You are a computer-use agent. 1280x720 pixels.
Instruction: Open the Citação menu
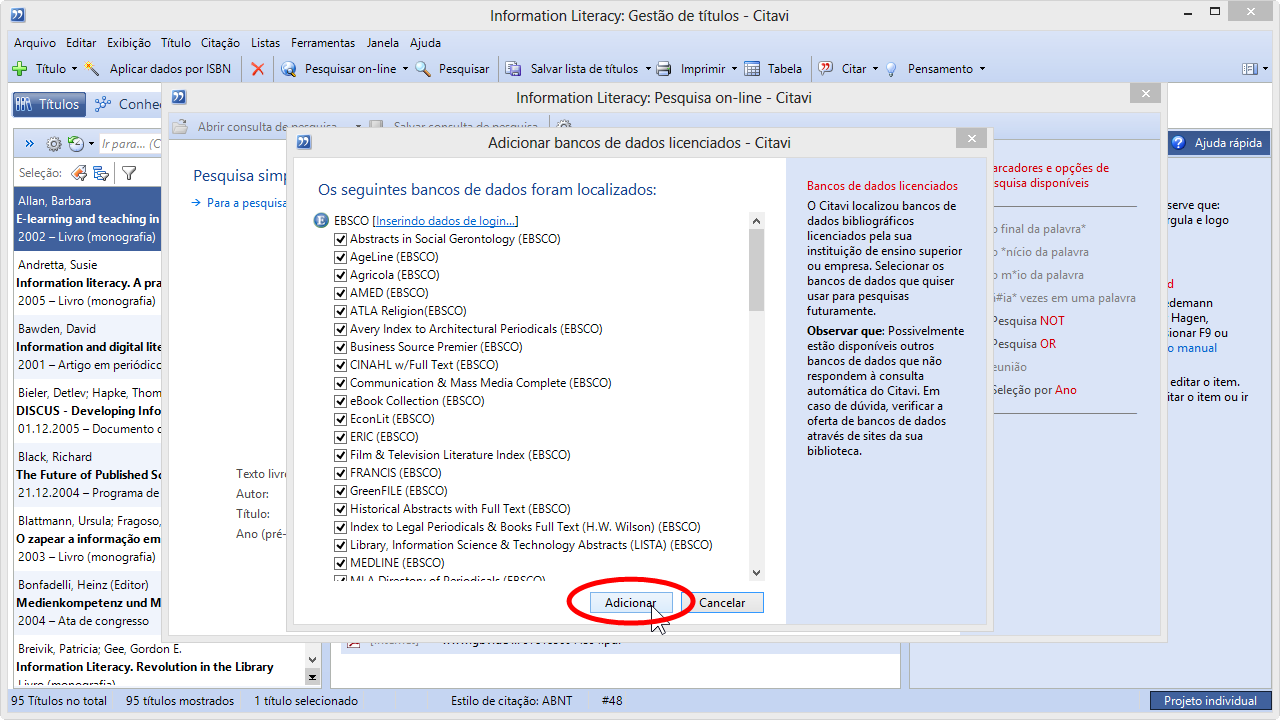(x=220, y=43)
